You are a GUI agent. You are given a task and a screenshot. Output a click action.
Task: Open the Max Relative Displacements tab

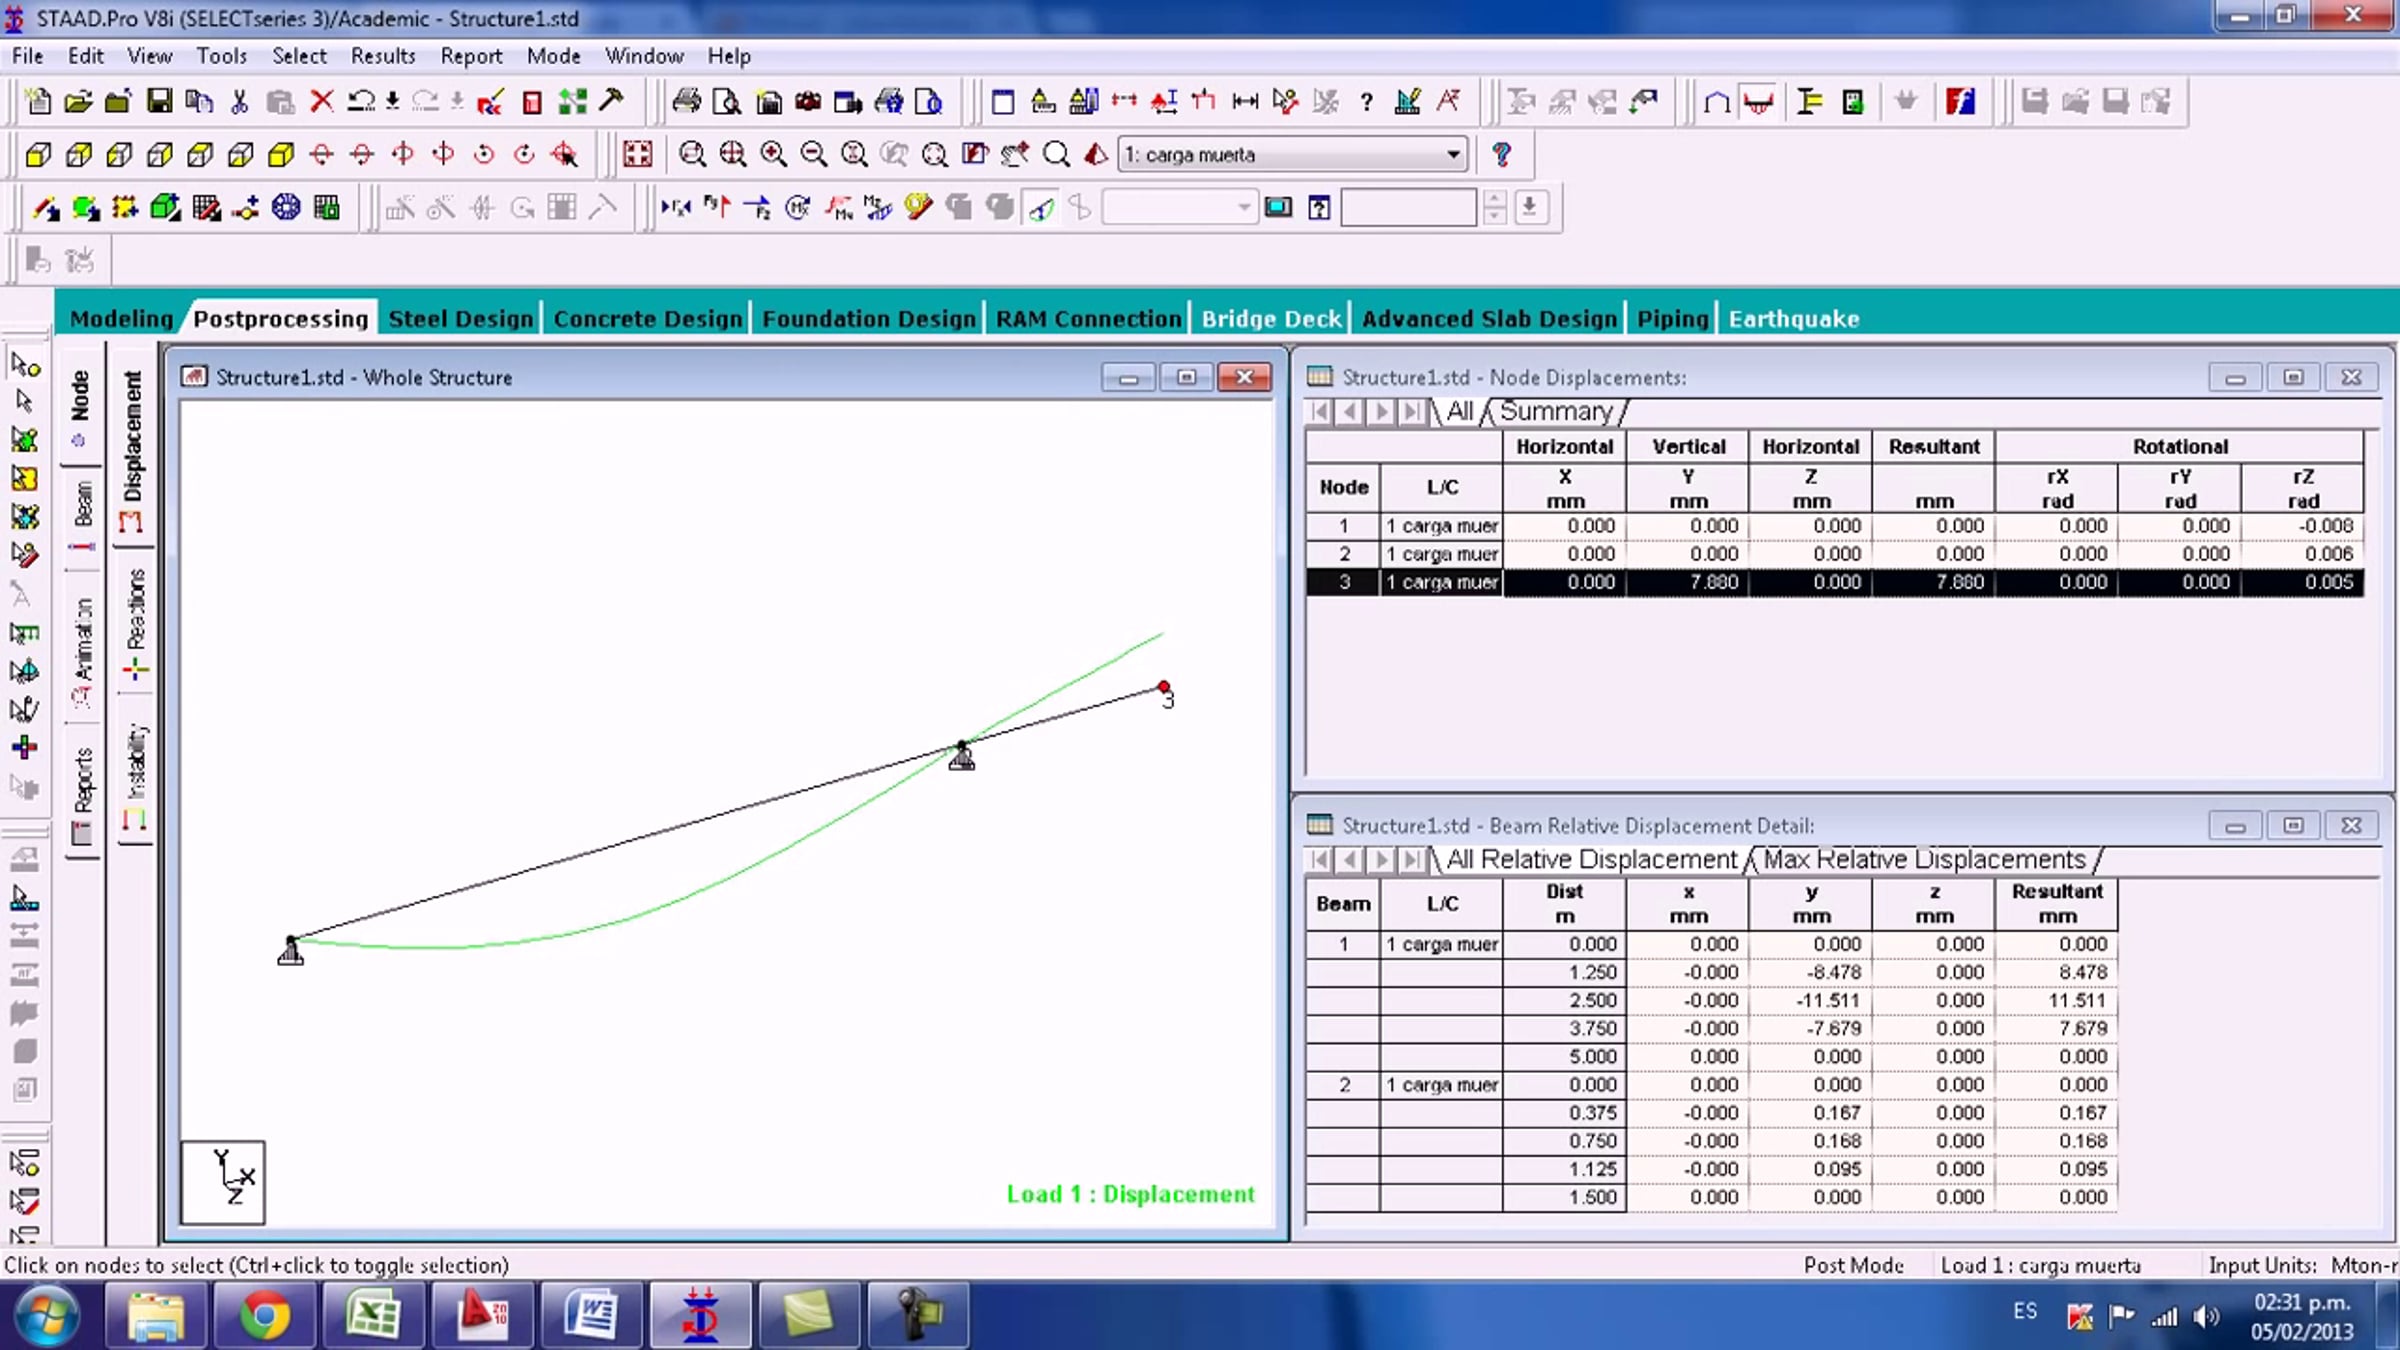click(x=1923, y=860)
